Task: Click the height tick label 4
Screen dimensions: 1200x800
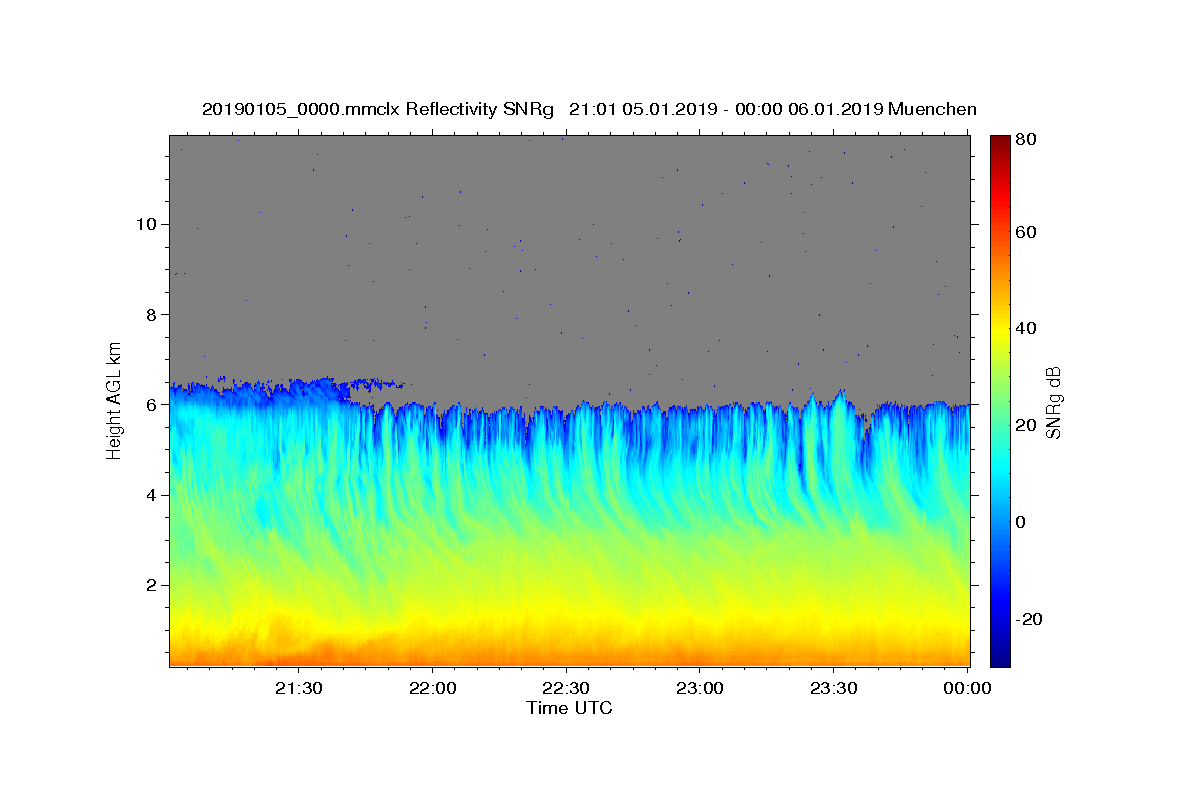Action: pos(151,495)
